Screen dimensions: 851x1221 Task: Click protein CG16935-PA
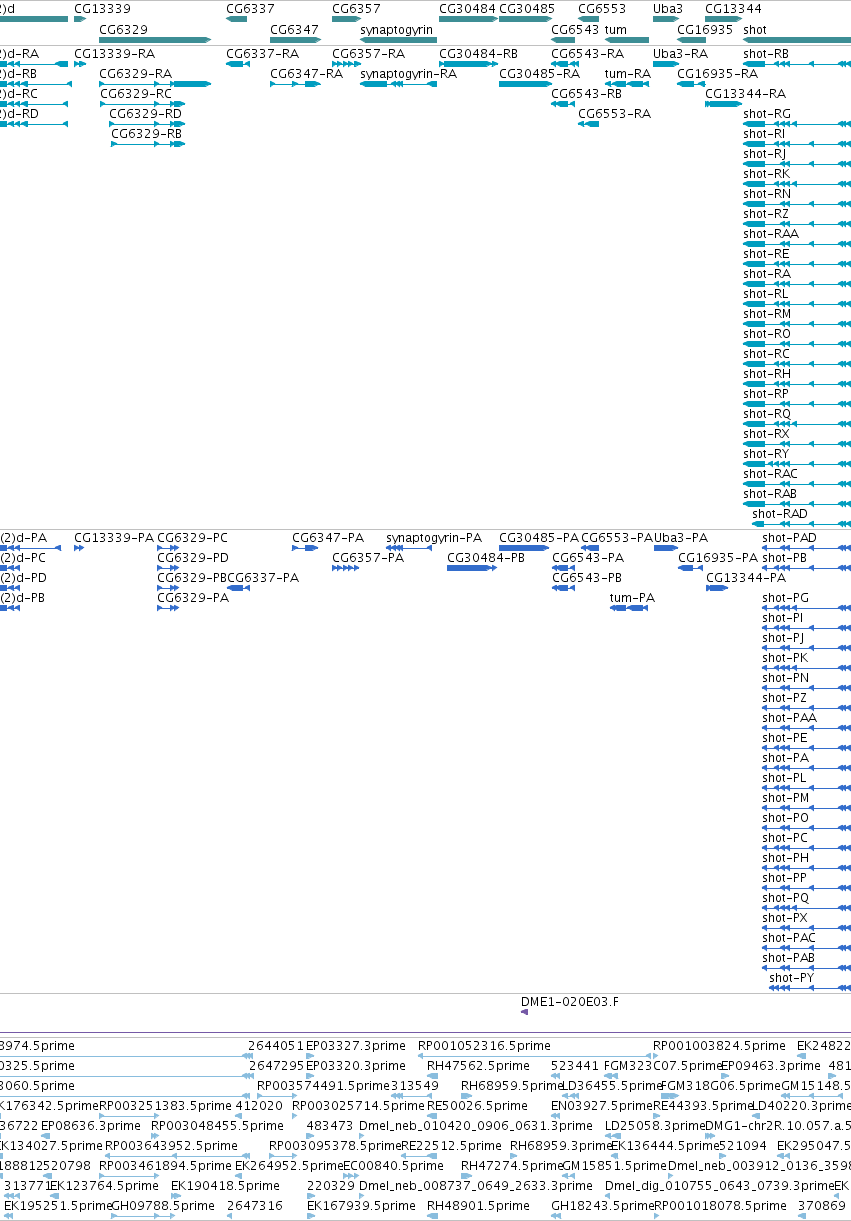(718, 558)
